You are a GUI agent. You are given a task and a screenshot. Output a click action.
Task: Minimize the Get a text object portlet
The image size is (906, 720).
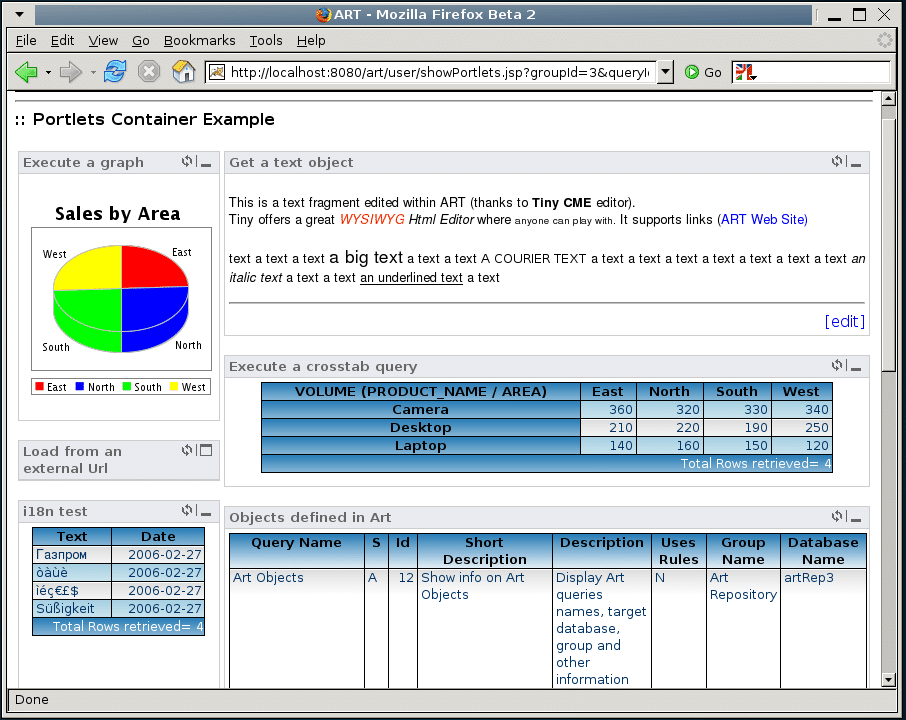point(856,164)
